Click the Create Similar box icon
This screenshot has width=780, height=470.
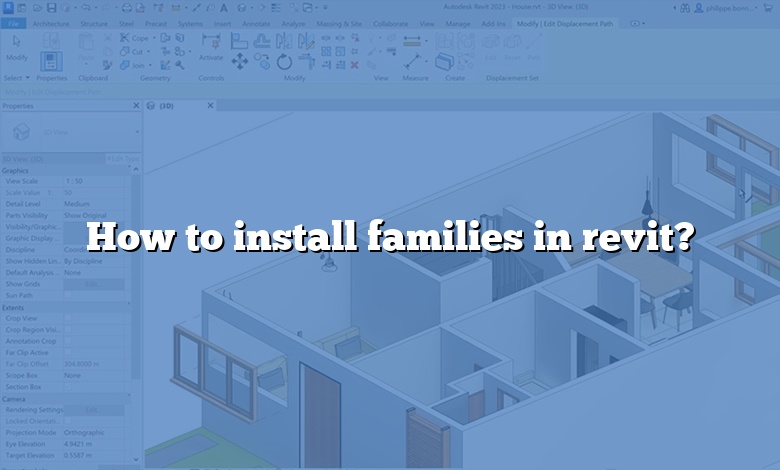click(444, 62)
